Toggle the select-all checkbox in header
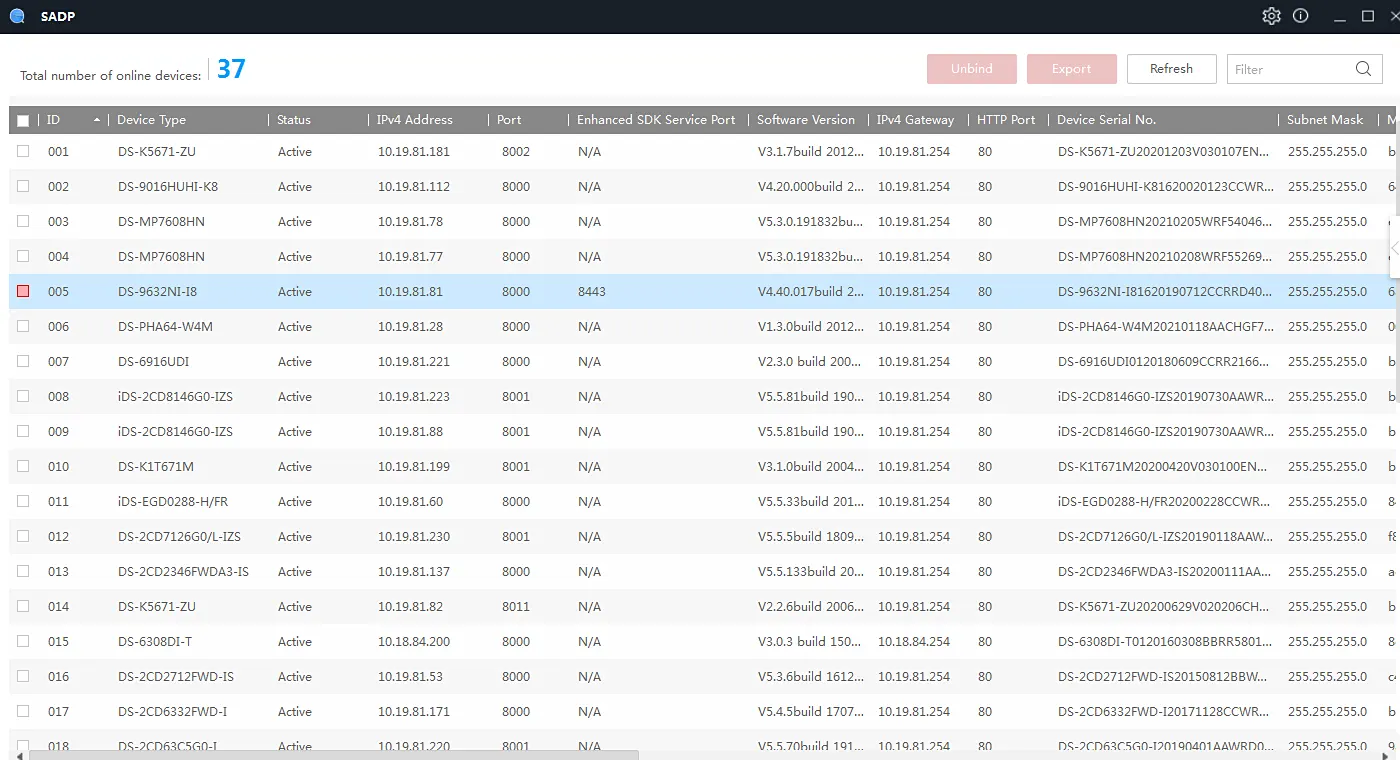The image size is (1400, 760). (x=23, y=120)
